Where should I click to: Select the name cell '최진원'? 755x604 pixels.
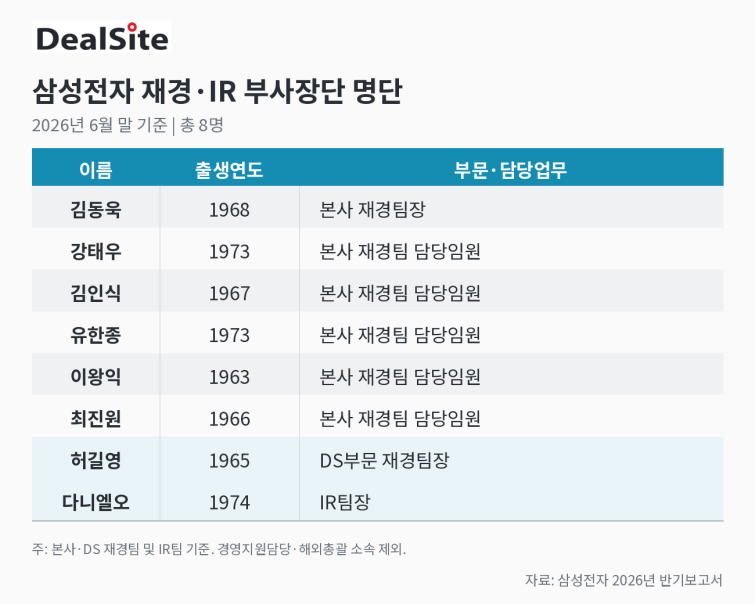pyautogui.click(x=96, y=419)
